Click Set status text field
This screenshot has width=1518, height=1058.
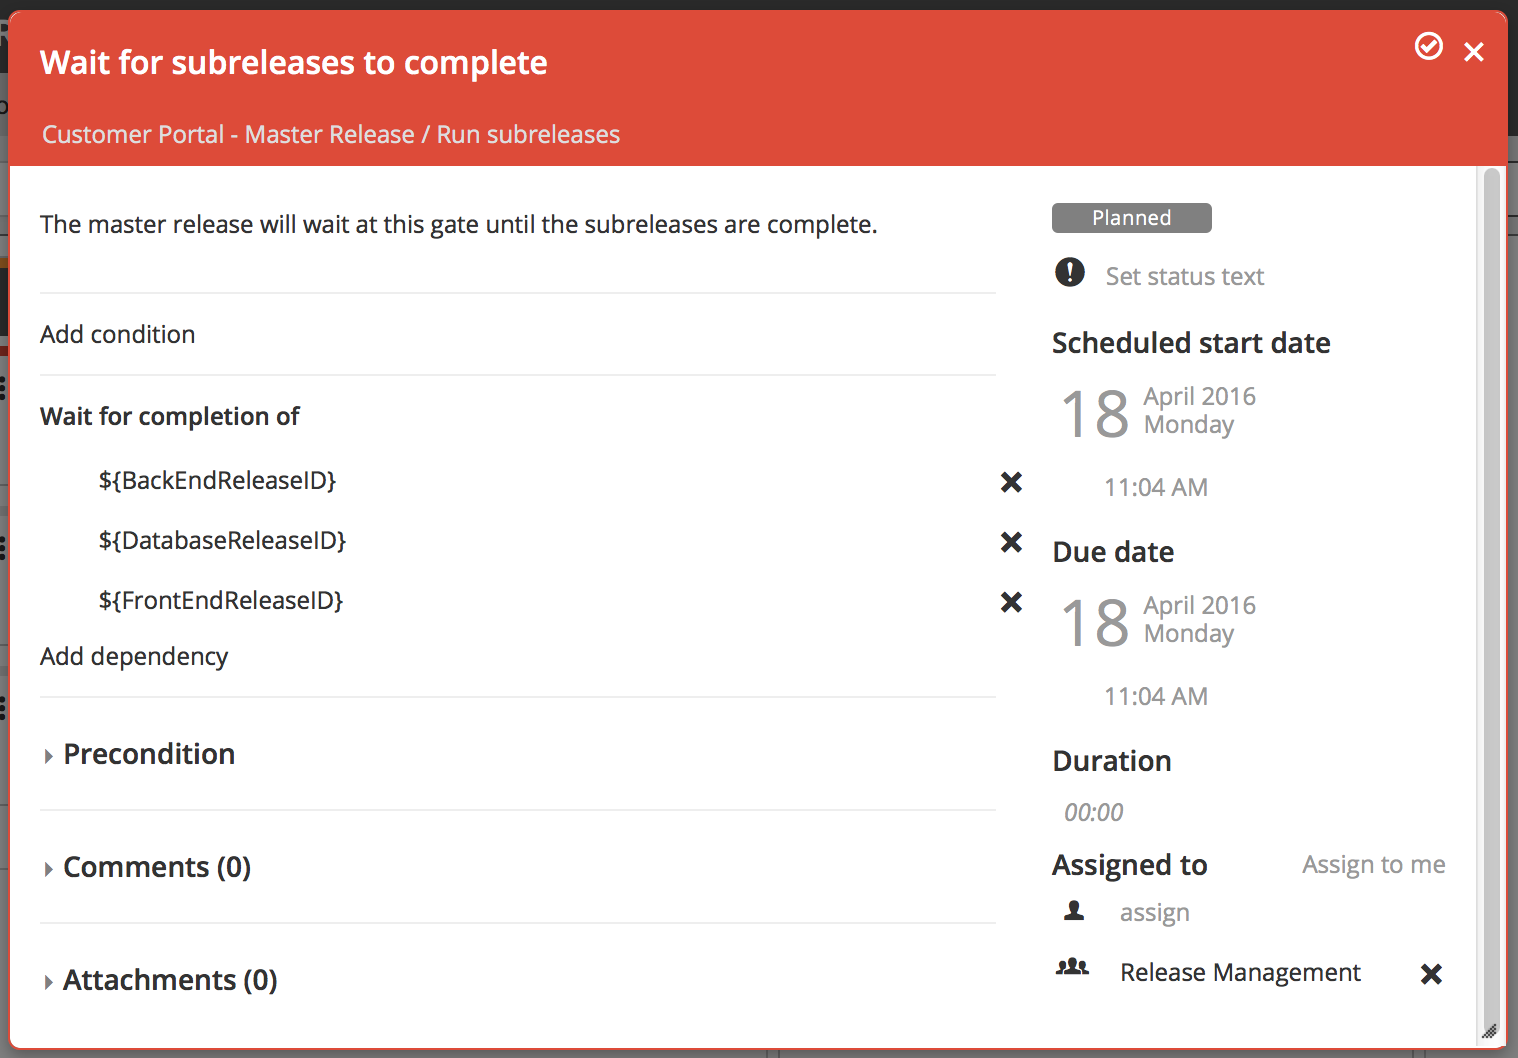click(x=1185, y=276)
